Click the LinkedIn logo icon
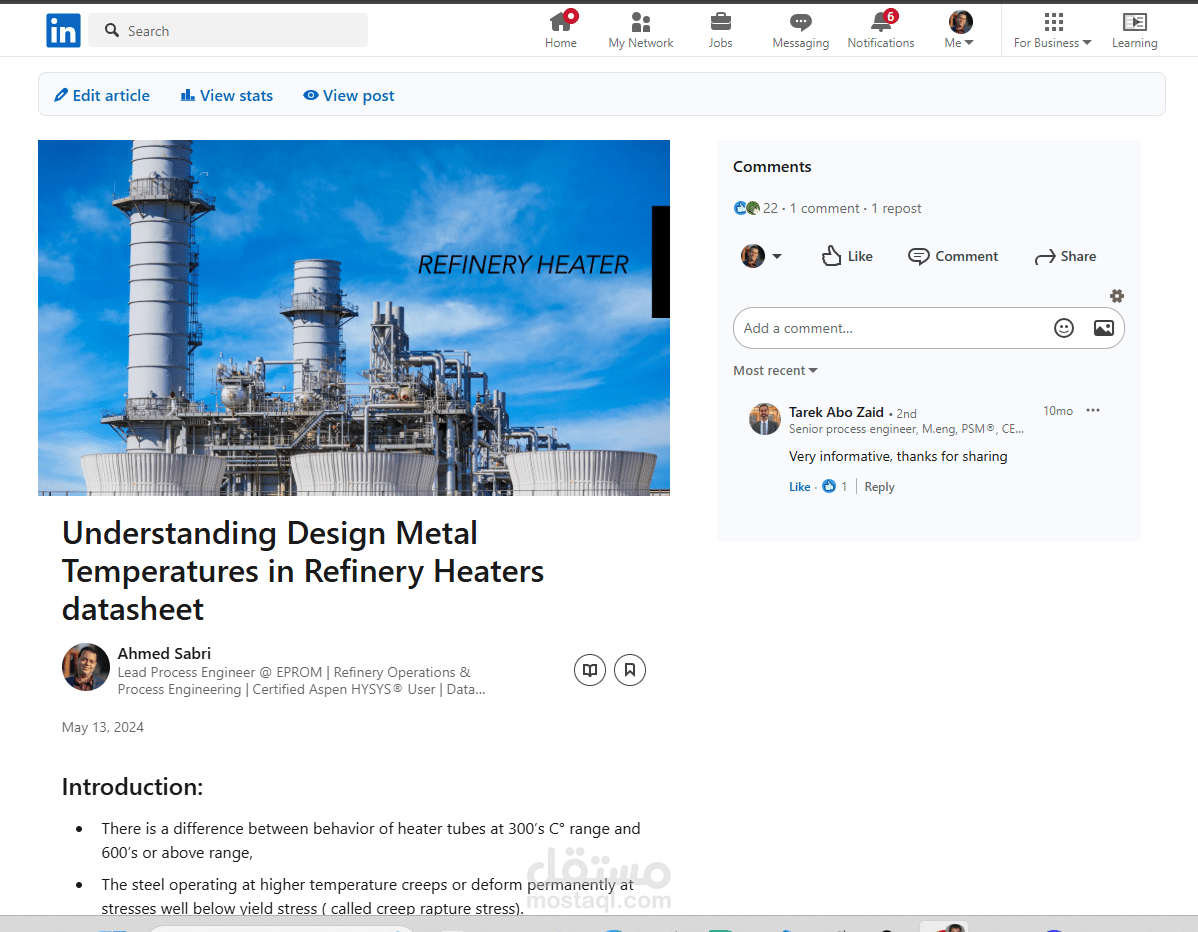The image size is (1198, 932). pos(63,31)
